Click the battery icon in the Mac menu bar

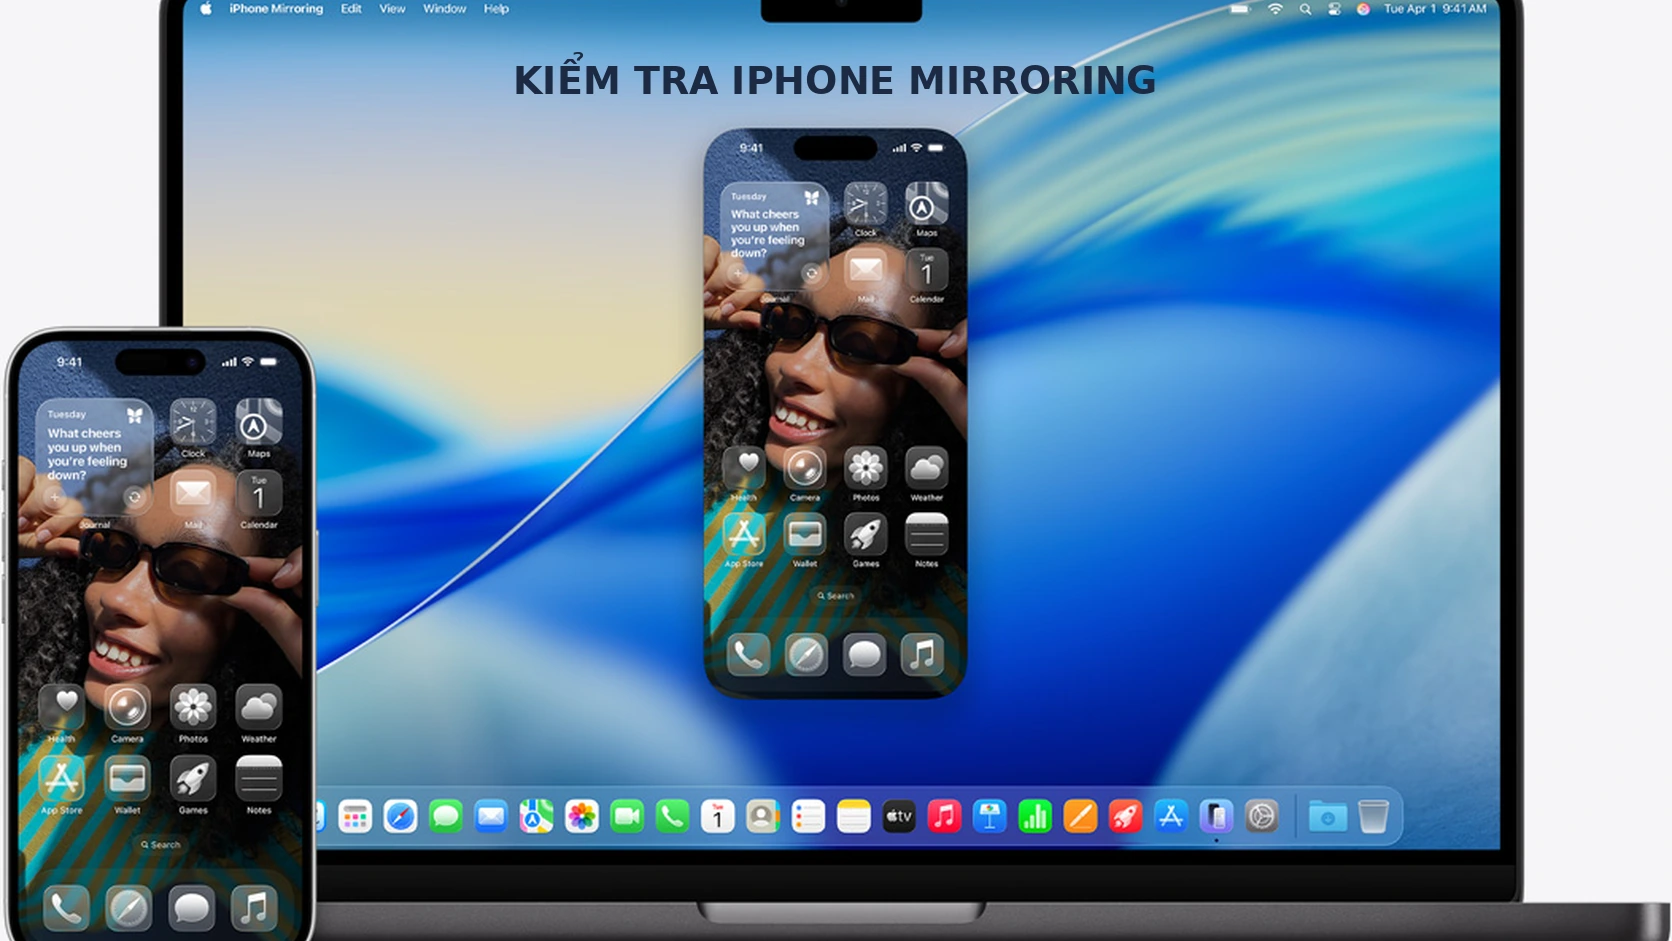[x=1240, y=9]
